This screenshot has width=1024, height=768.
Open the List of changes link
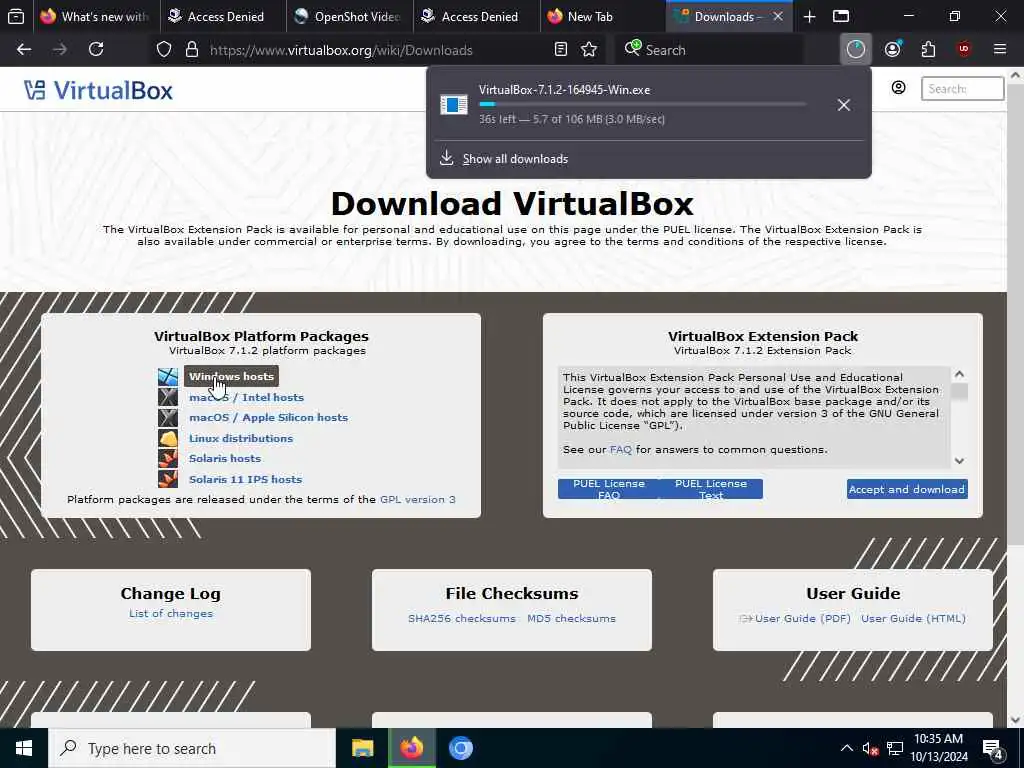coord(170,613)
